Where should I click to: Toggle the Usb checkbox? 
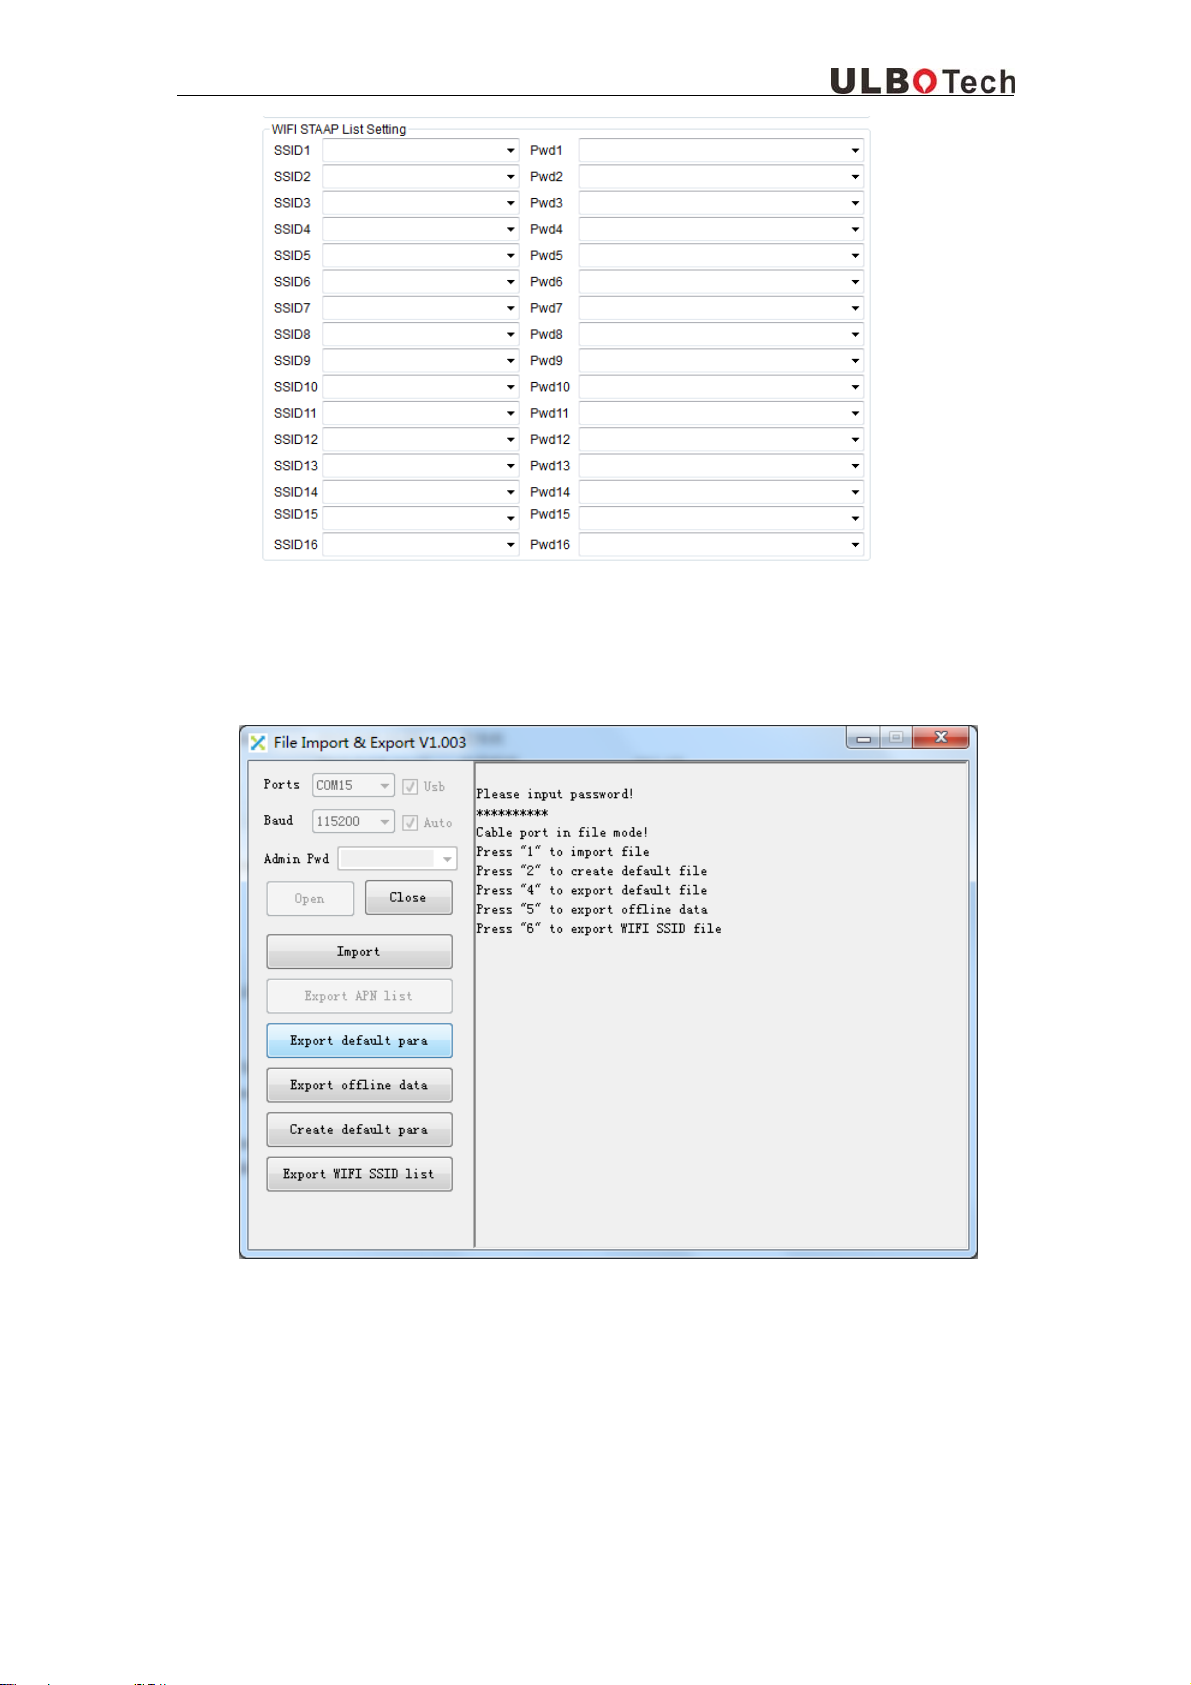pos(410,787)
